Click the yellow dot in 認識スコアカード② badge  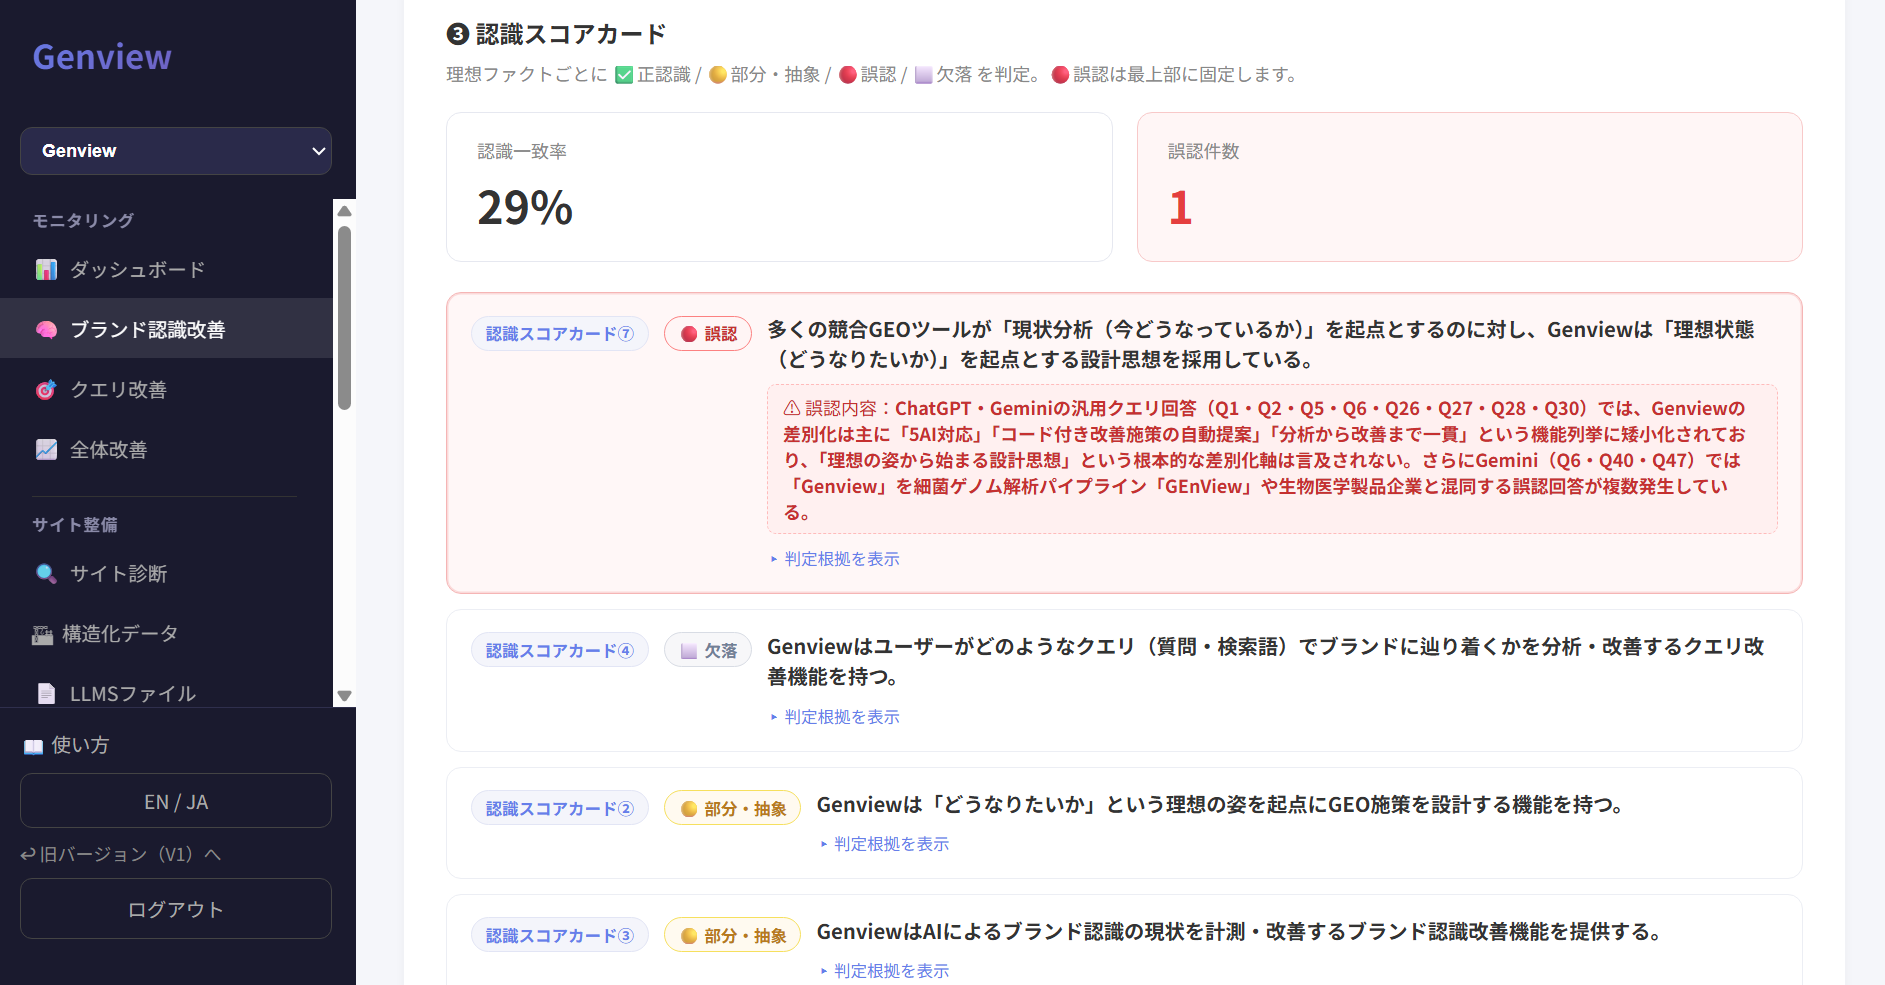(689, 809)
